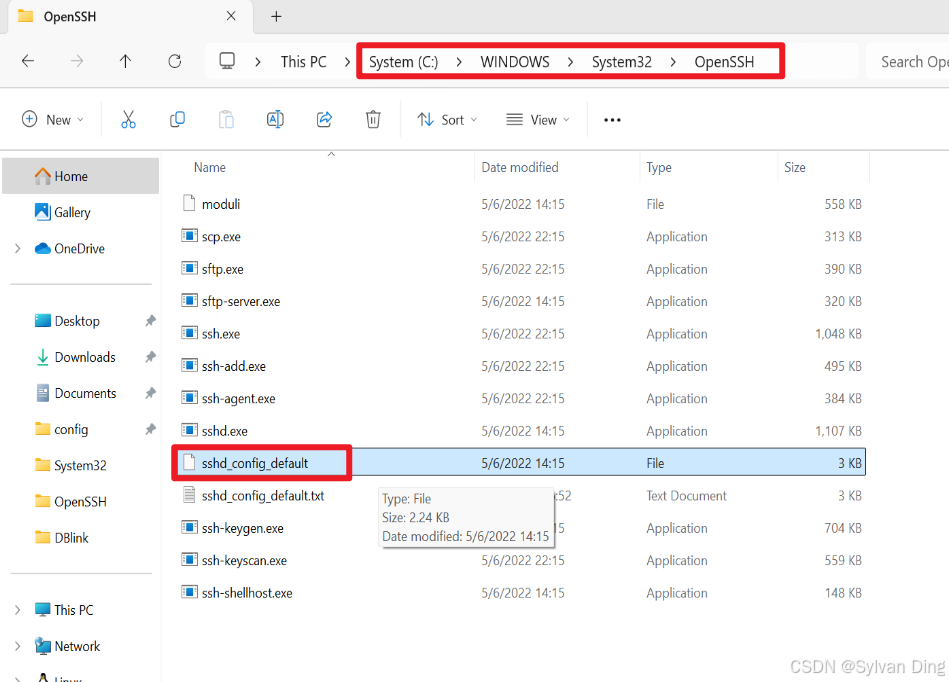949x682 pixels.
Task: Click chevron after System (C:) in path
Action: 459,62
